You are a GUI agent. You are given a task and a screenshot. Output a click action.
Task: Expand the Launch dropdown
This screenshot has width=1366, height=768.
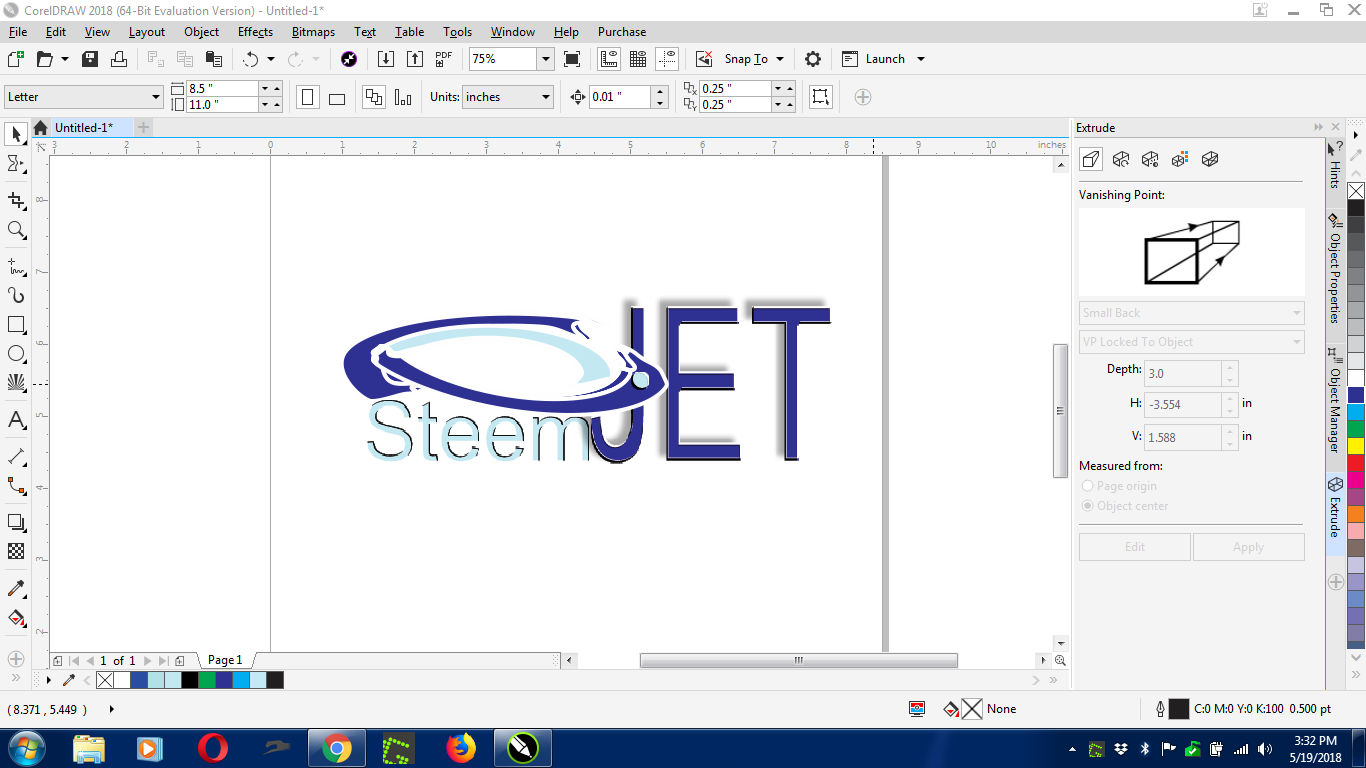(x=921, y=59)
